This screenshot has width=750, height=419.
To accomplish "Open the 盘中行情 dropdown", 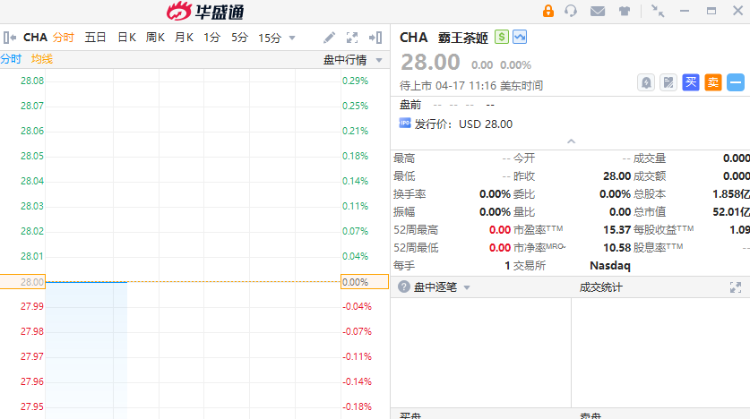I will click(x=352, y=60).
